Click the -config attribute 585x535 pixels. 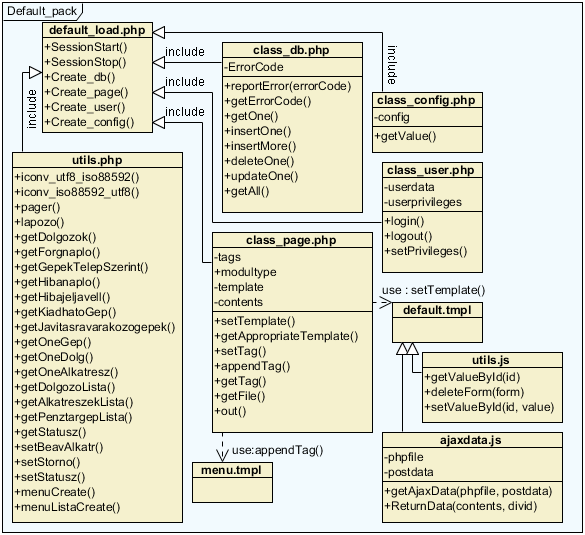(392, 117)
